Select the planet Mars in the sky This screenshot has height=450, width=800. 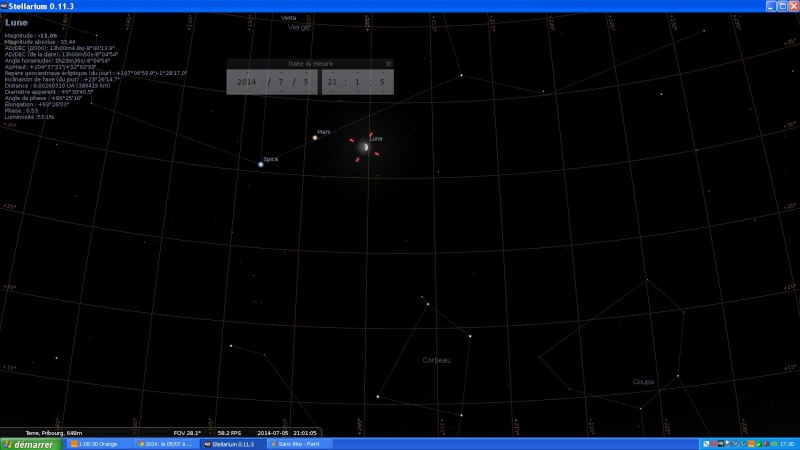315,138
